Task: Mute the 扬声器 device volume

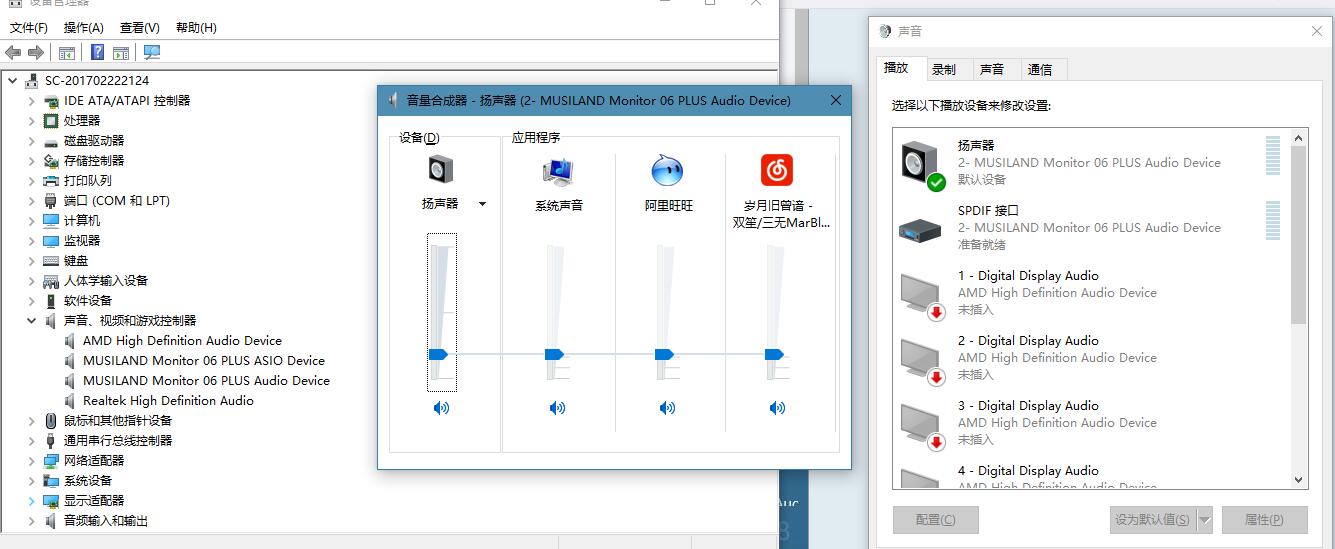Action: [x=441, y=408]
